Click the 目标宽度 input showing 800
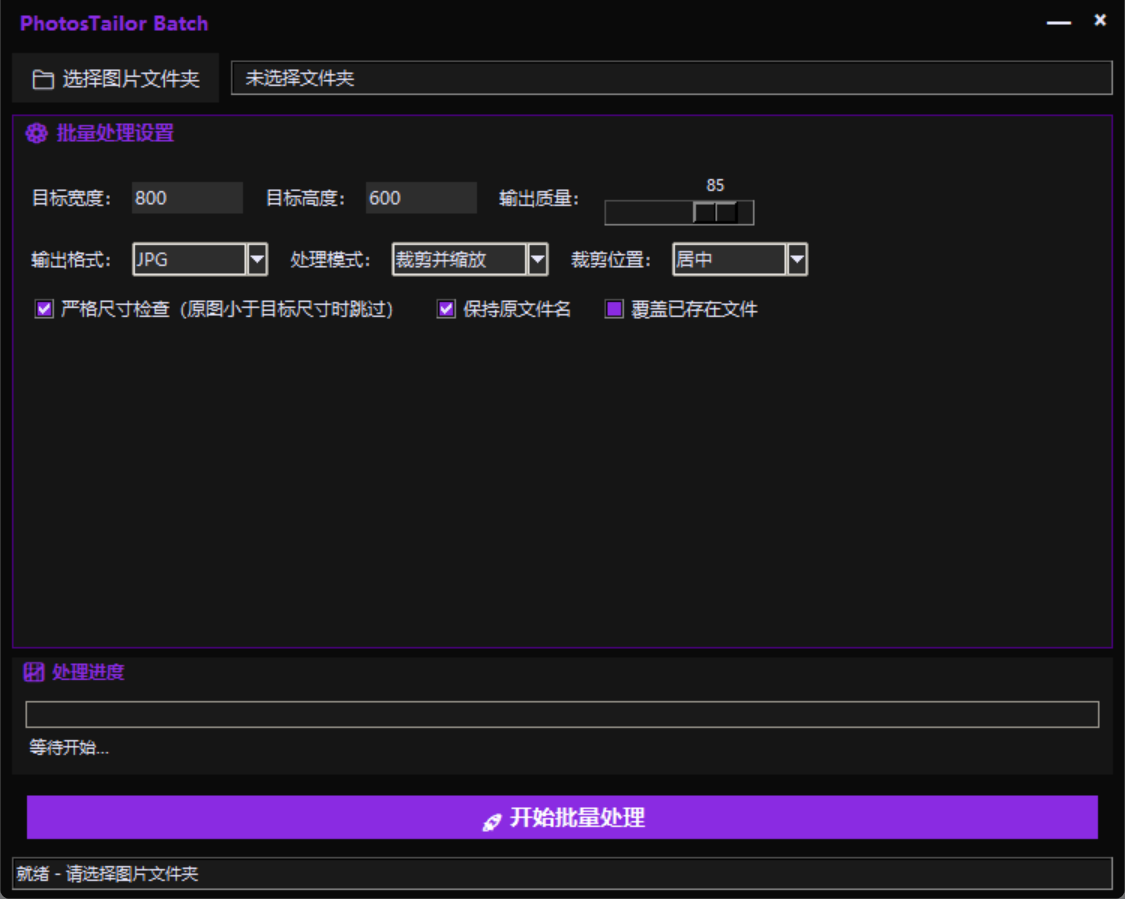 point(187,198)
